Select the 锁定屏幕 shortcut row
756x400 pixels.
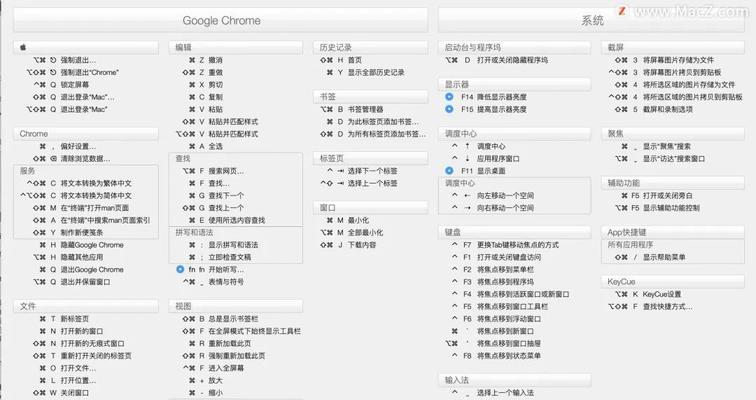pyautogui.click(x=61, y=84)
